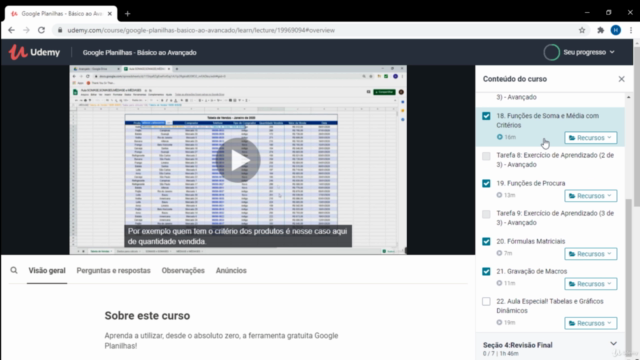View site info lock icon
This screenshot has width=640, height=360.
pos(60,30)
